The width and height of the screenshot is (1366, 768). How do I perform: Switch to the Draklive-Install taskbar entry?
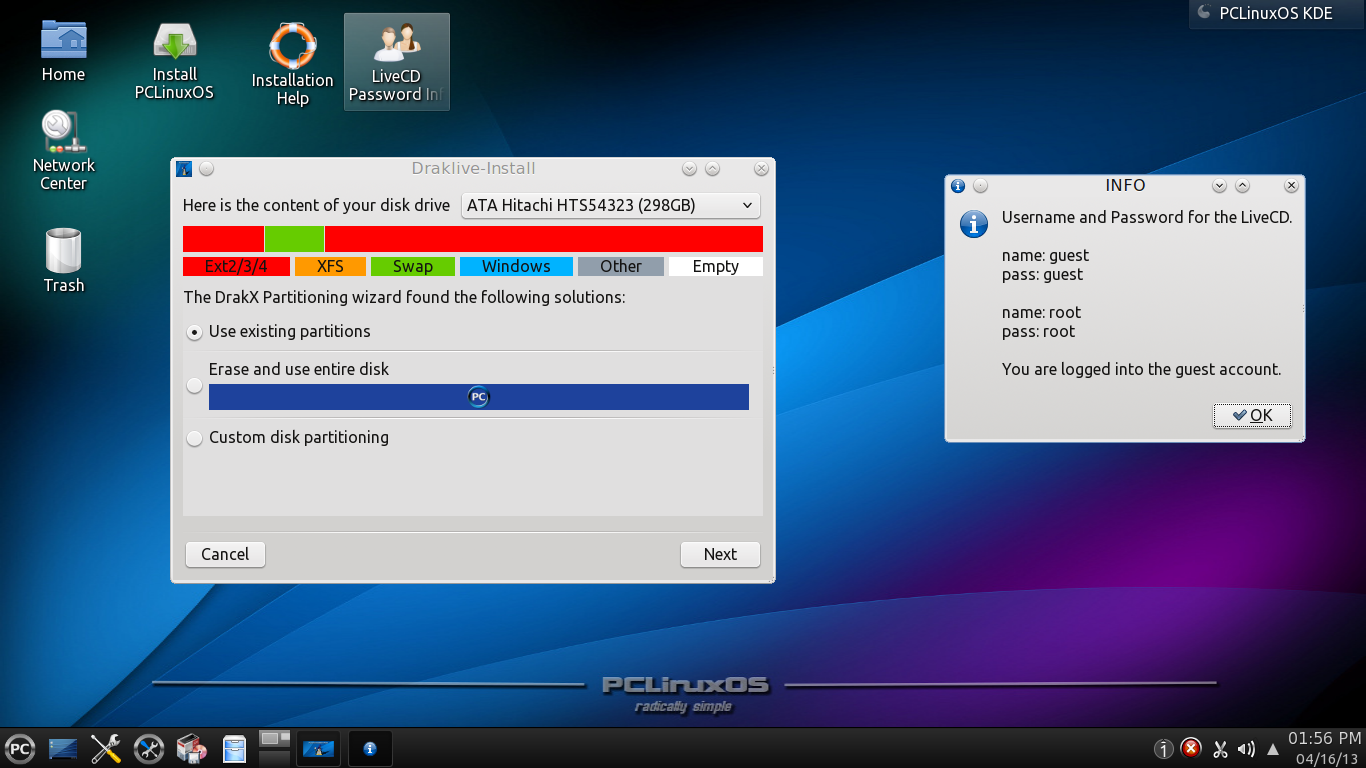[318, 748]
